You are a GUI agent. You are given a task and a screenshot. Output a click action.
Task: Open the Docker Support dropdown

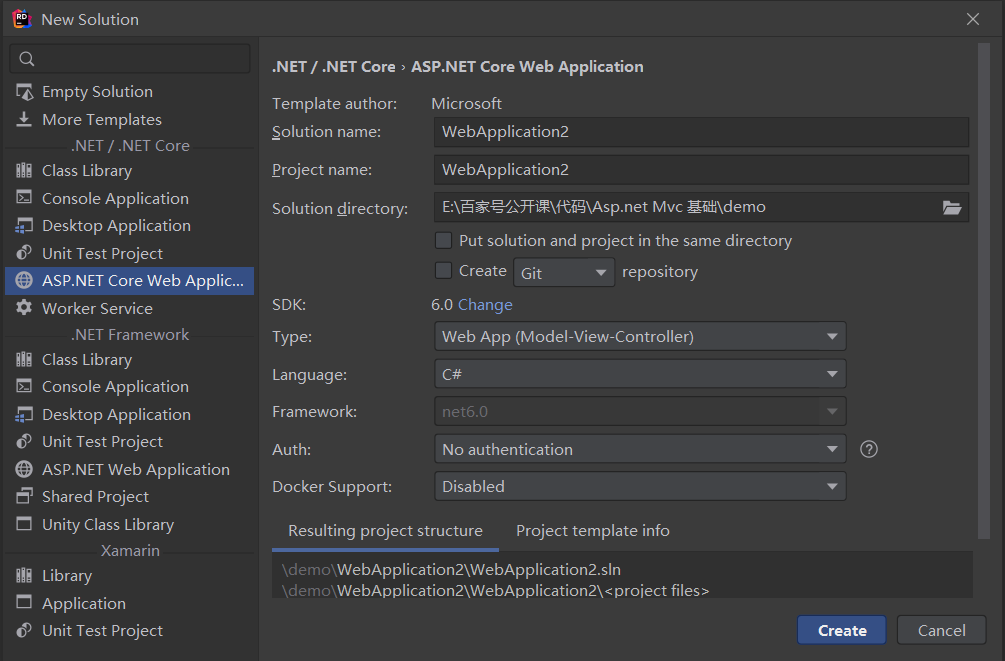coord(640,487)
